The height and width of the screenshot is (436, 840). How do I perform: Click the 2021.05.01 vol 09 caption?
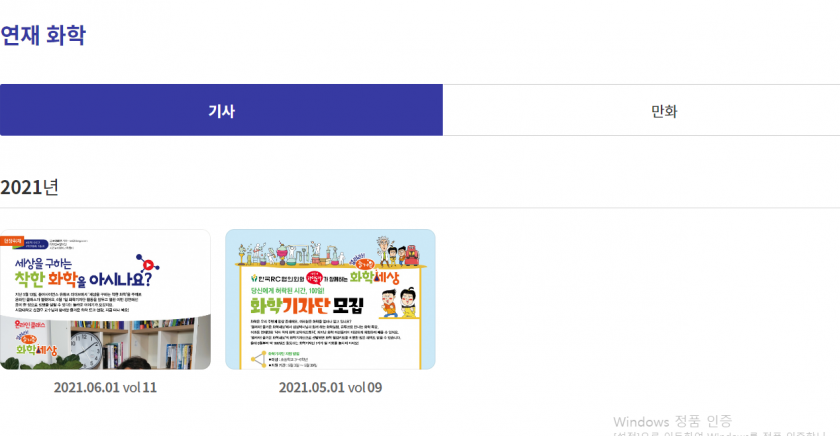tap(330, 387)
